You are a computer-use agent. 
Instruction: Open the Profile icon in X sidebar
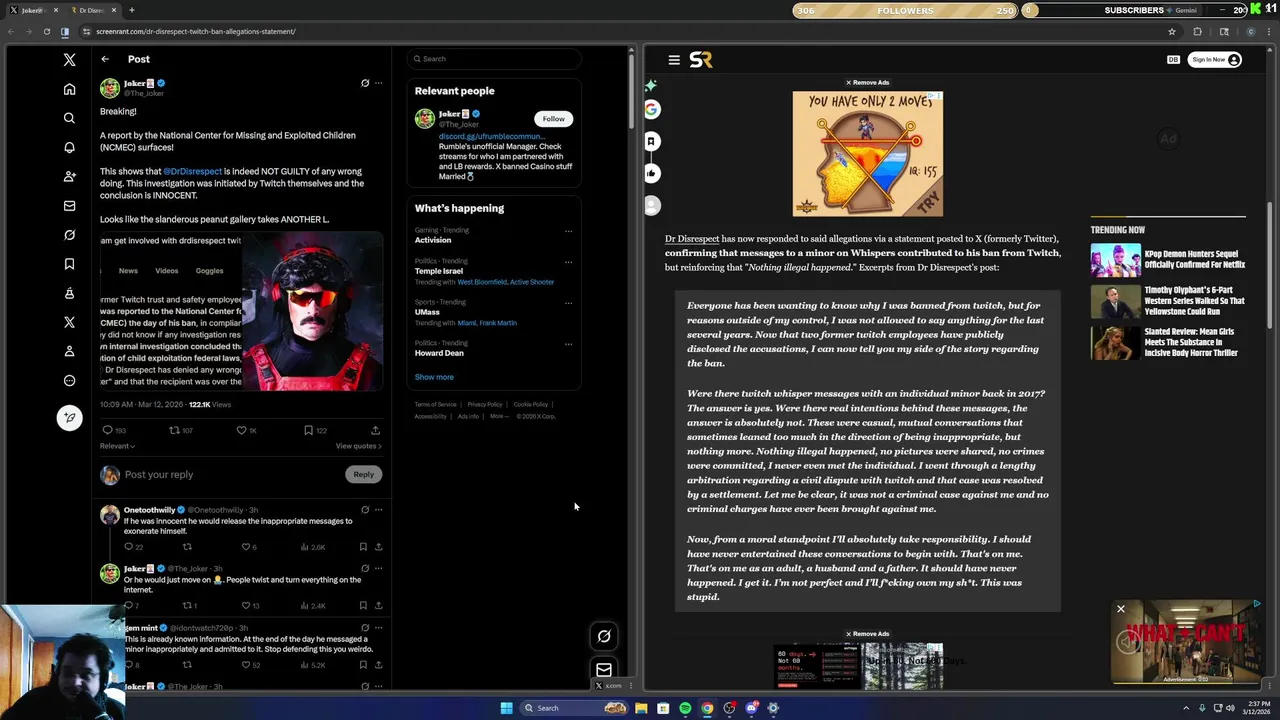[69, 351]
